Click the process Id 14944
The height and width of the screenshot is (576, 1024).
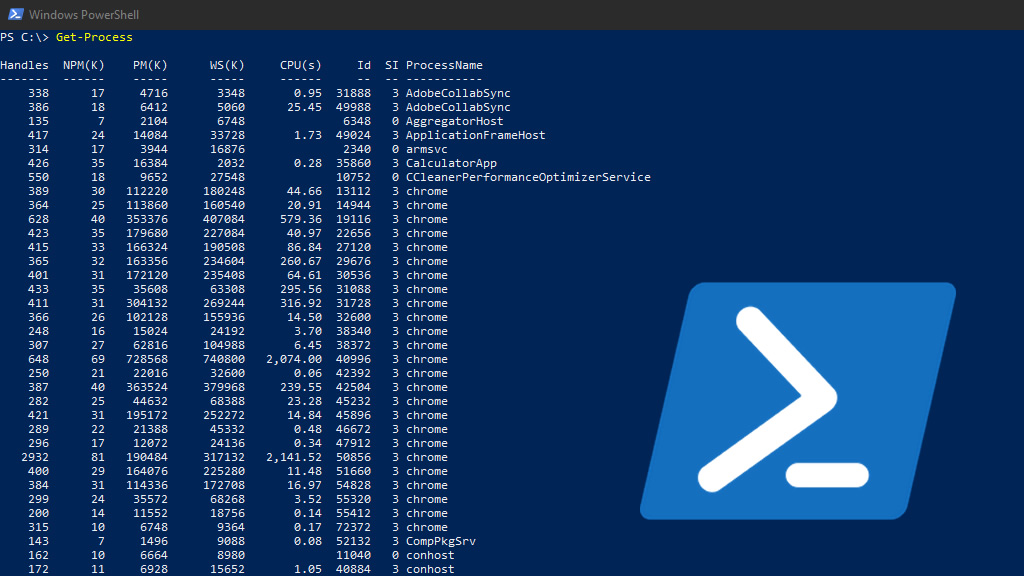(x=353, y=205)
